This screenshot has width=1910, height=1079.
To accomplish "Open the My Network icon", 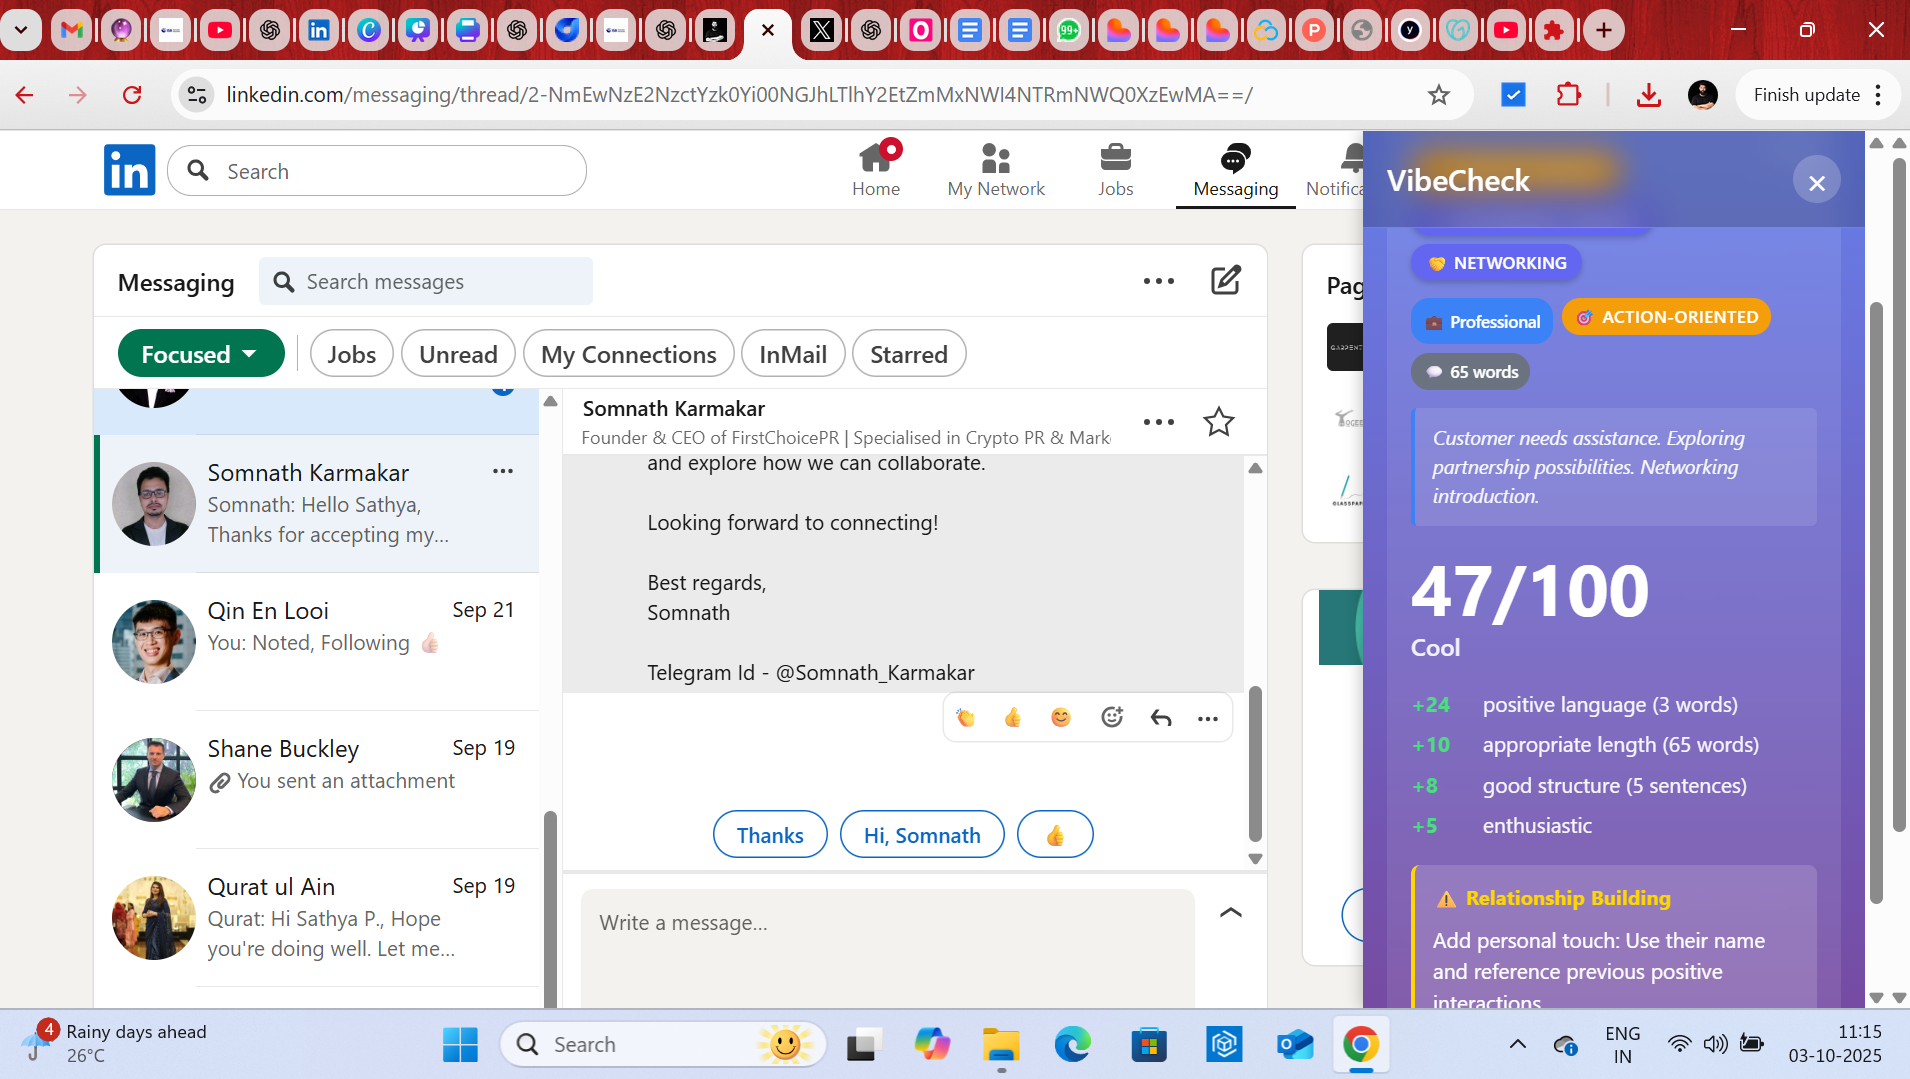I will 994,158.
